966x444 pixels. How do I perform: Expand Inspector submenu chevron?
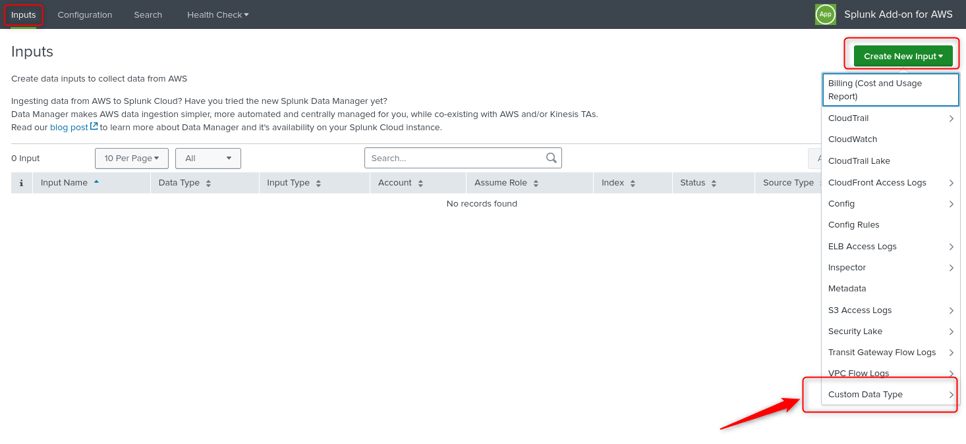tap(951, 267)
